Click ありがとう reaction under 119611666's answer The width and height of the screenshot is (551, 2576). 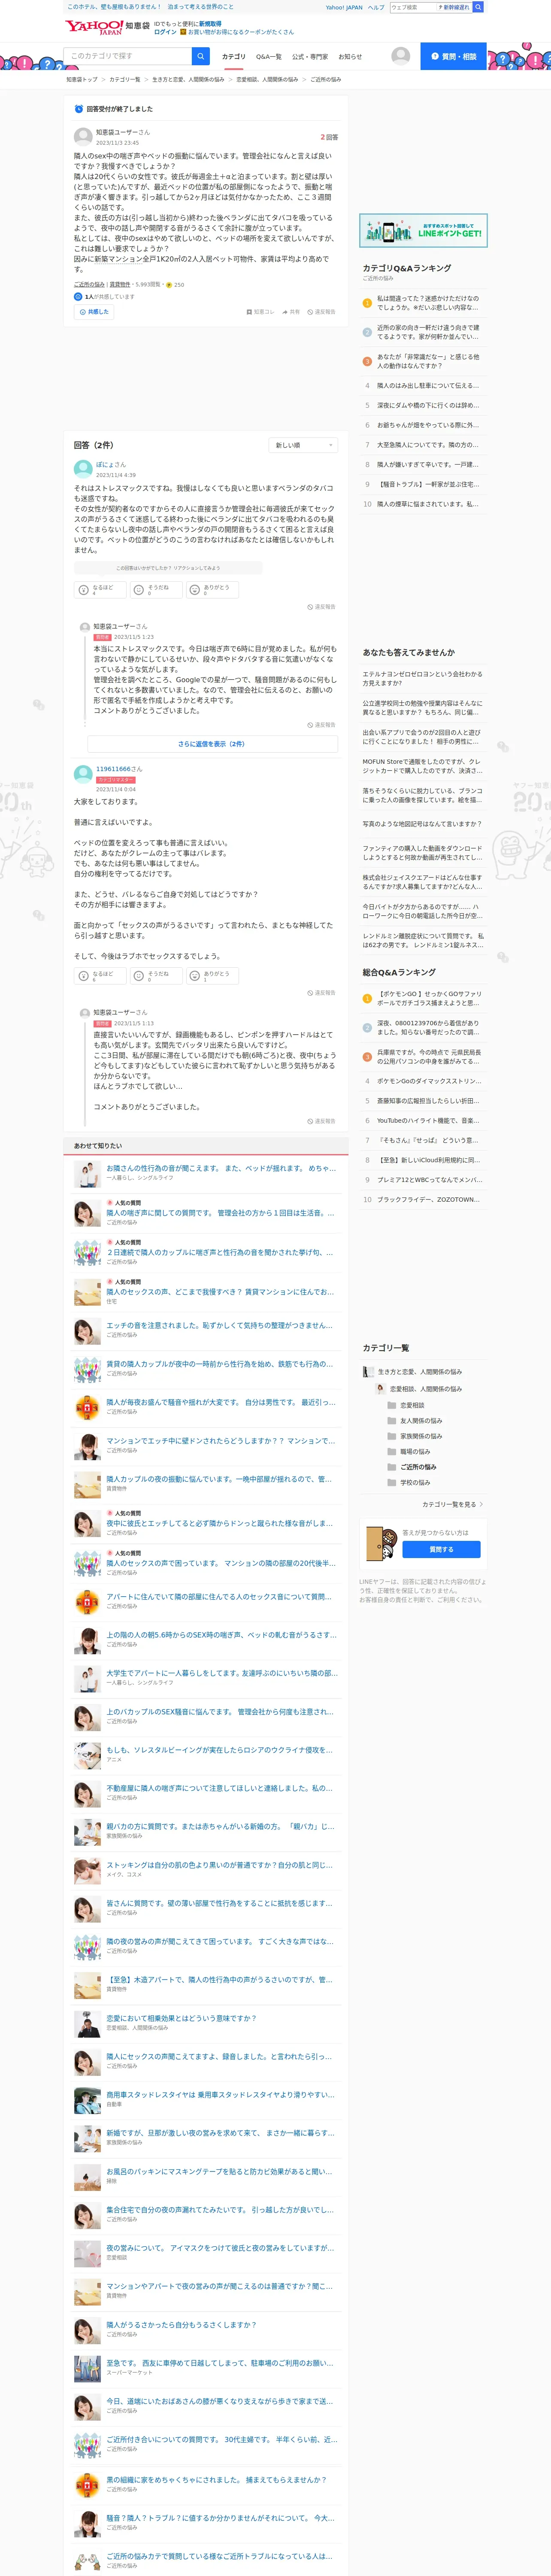pos(212,975)
